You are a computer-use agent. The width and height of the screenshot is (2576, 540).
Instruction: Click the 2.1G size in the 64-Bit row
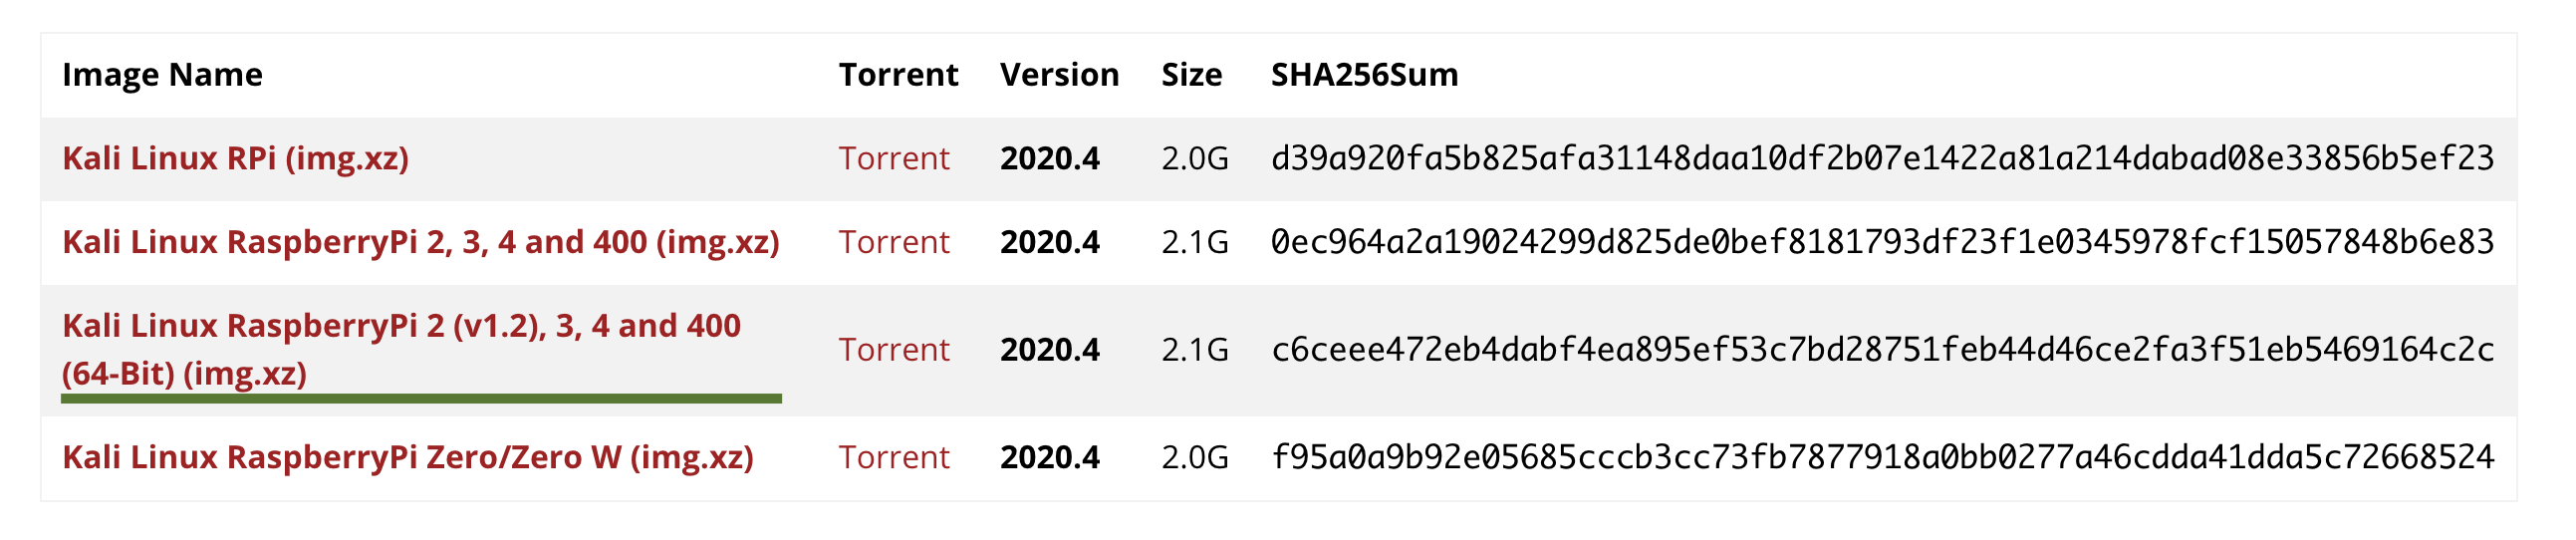pyautogui.click(x=1194, y=349)
